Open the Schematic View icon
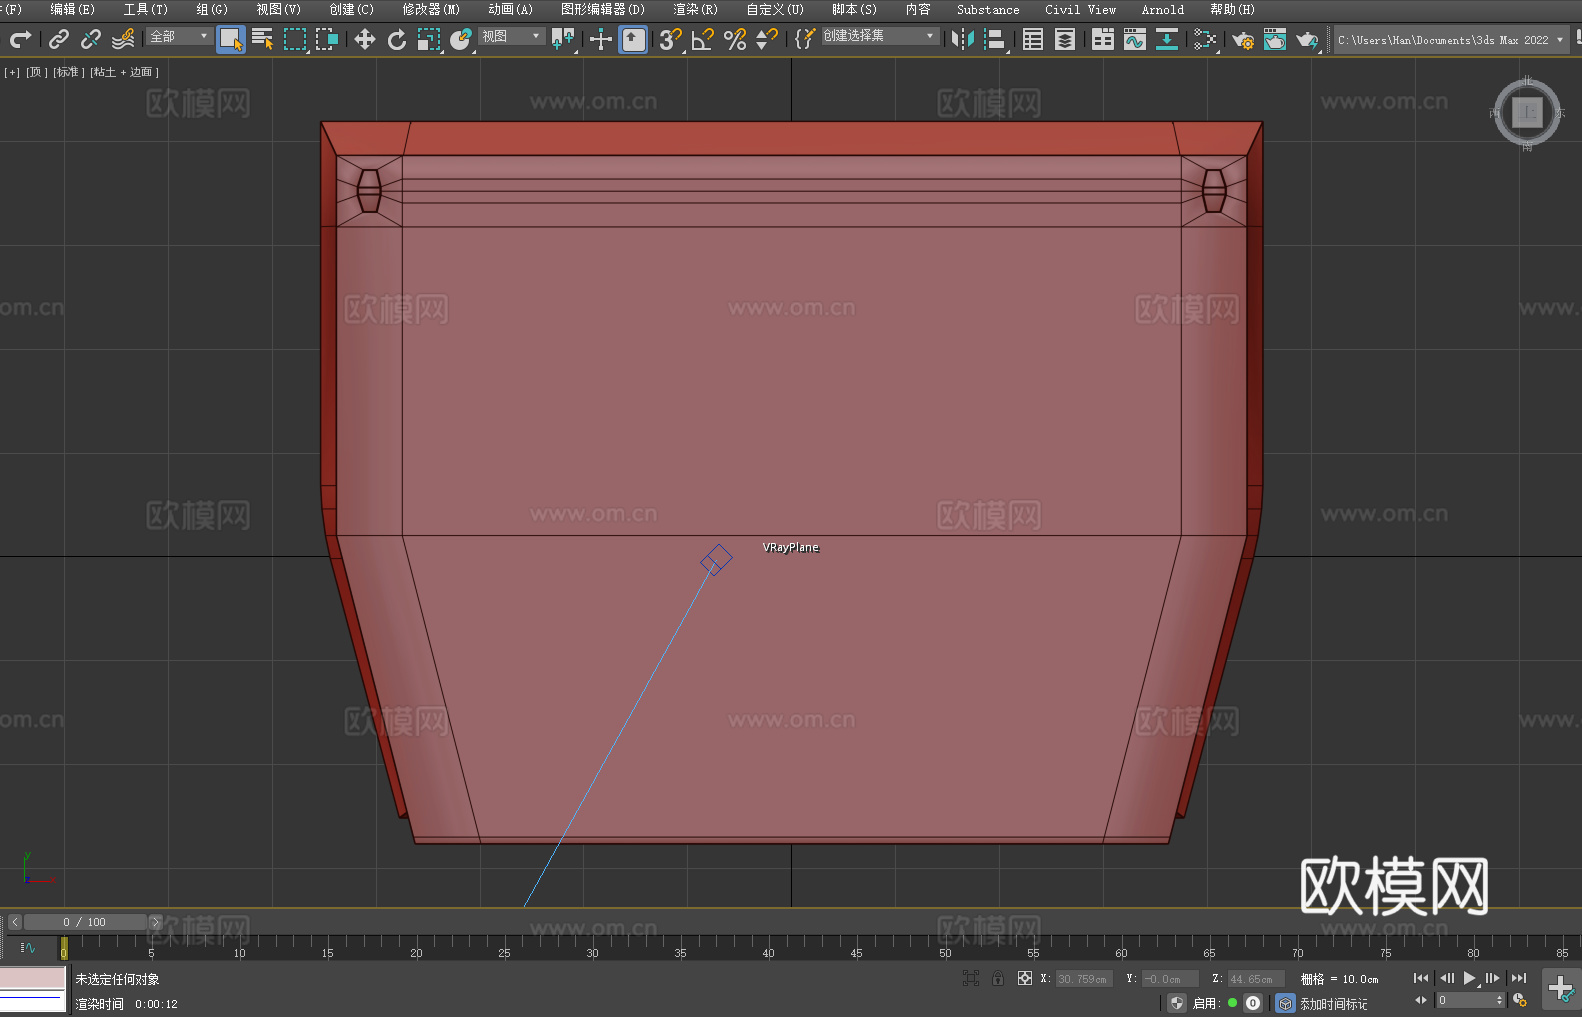This screenshot has width=1582, height=1017. click(x=1167, y=39)
